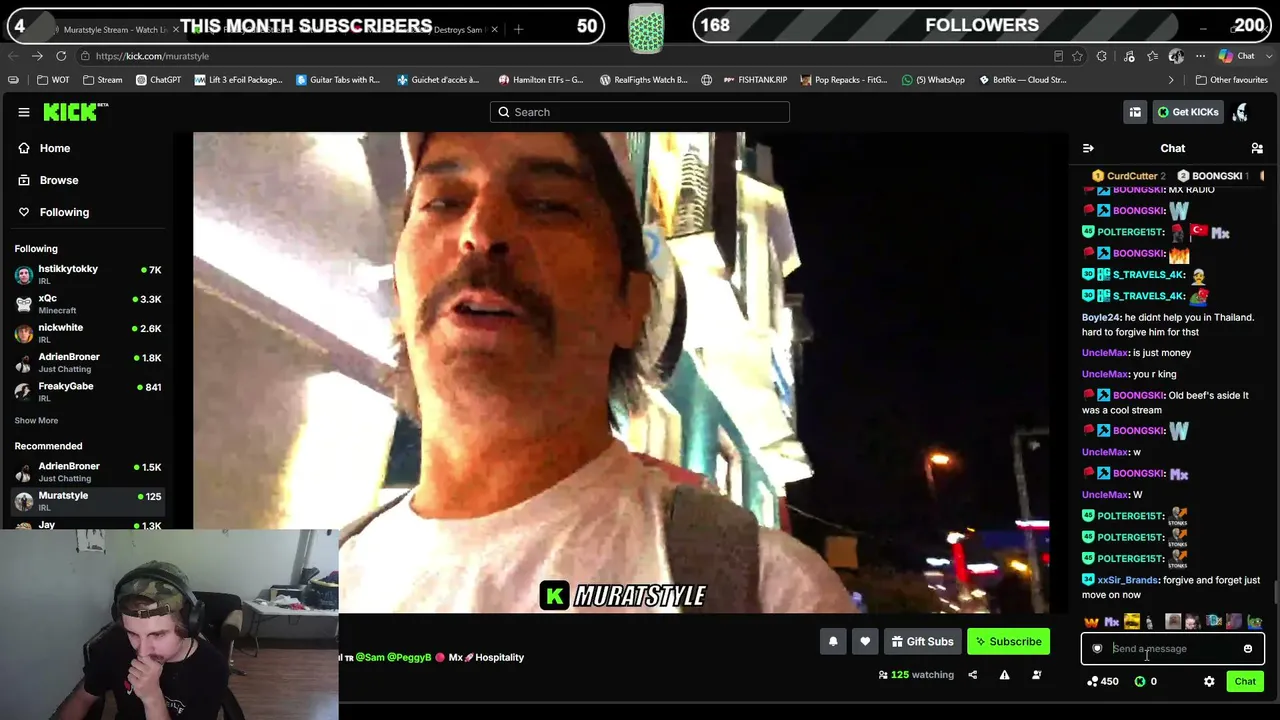The width and height of the screenshot is (1280, 720).
Task: Open nickwhite channel in Following list
Action: point(88,333)
